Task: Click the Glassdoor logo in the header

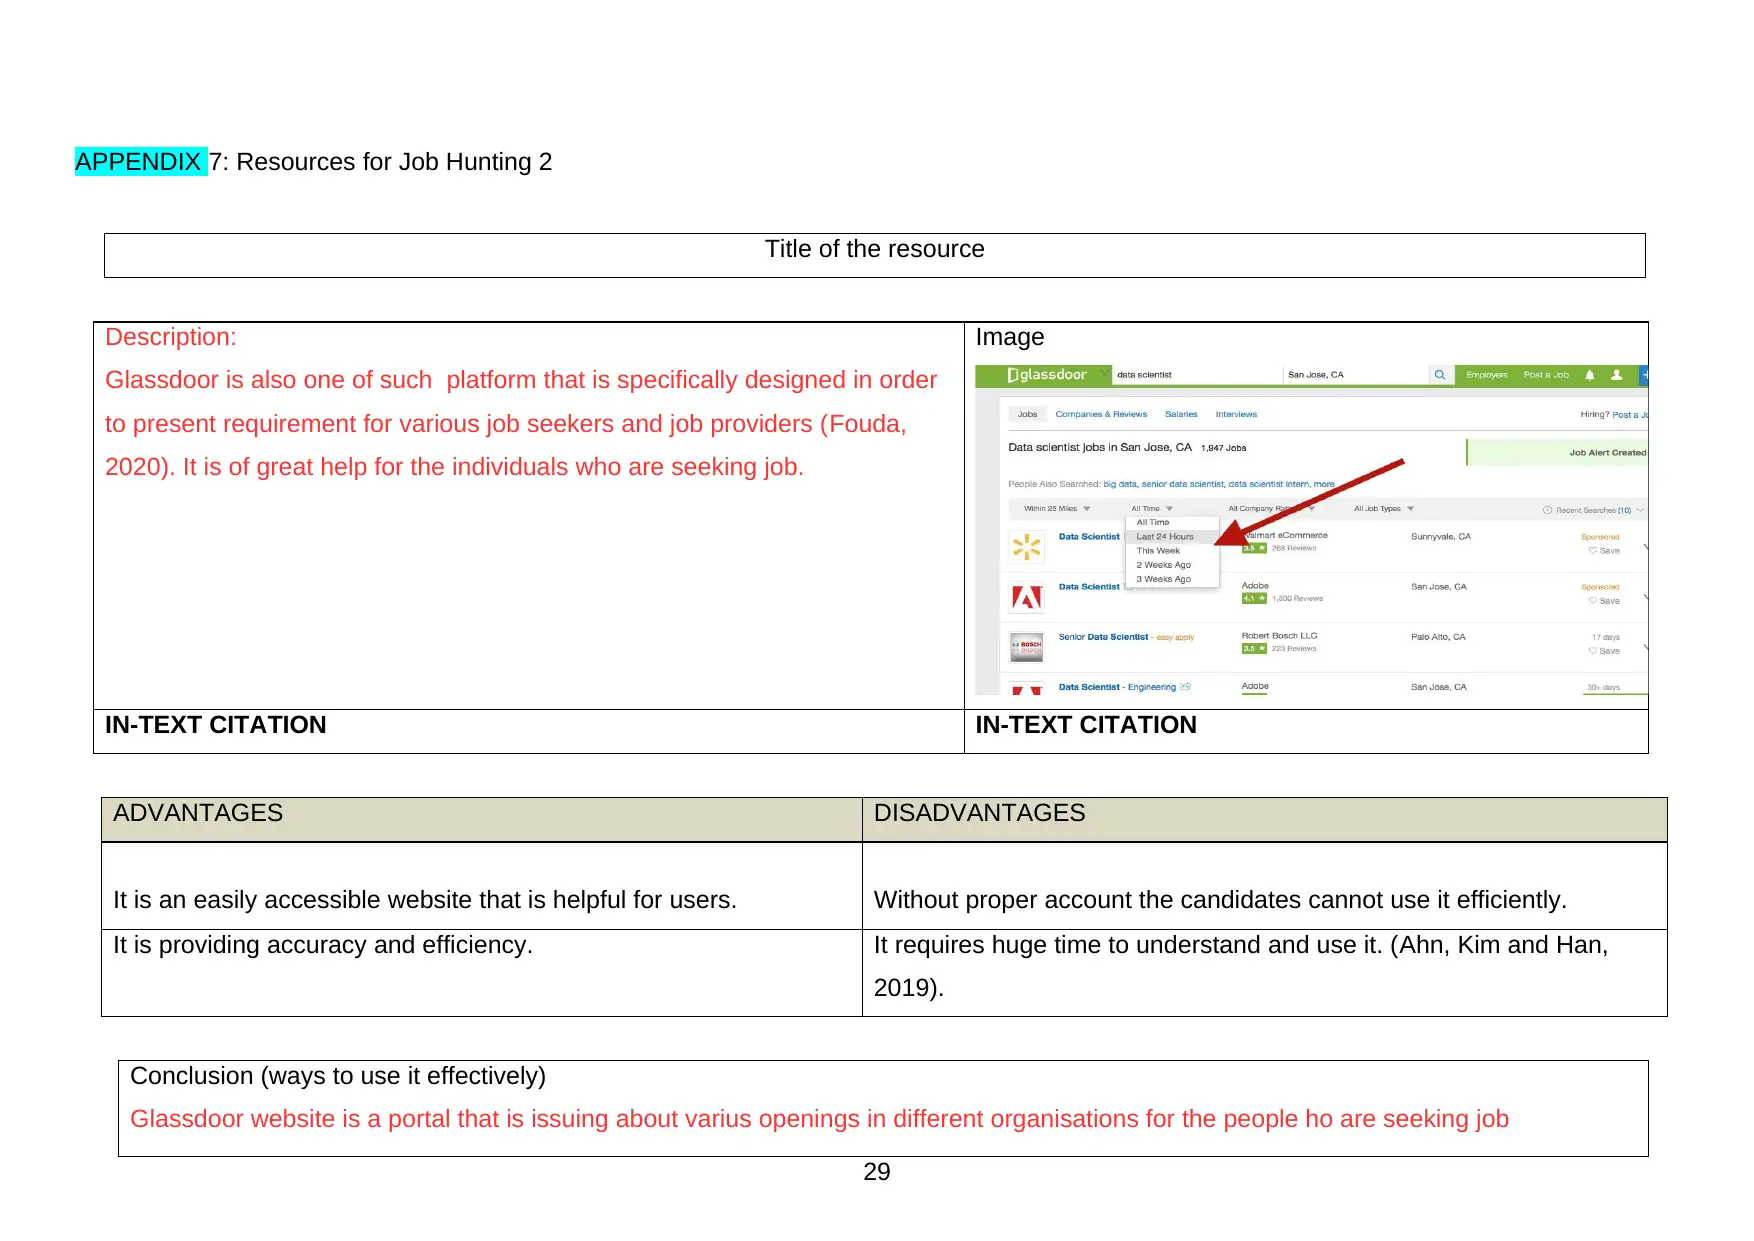Action: 1046,375
